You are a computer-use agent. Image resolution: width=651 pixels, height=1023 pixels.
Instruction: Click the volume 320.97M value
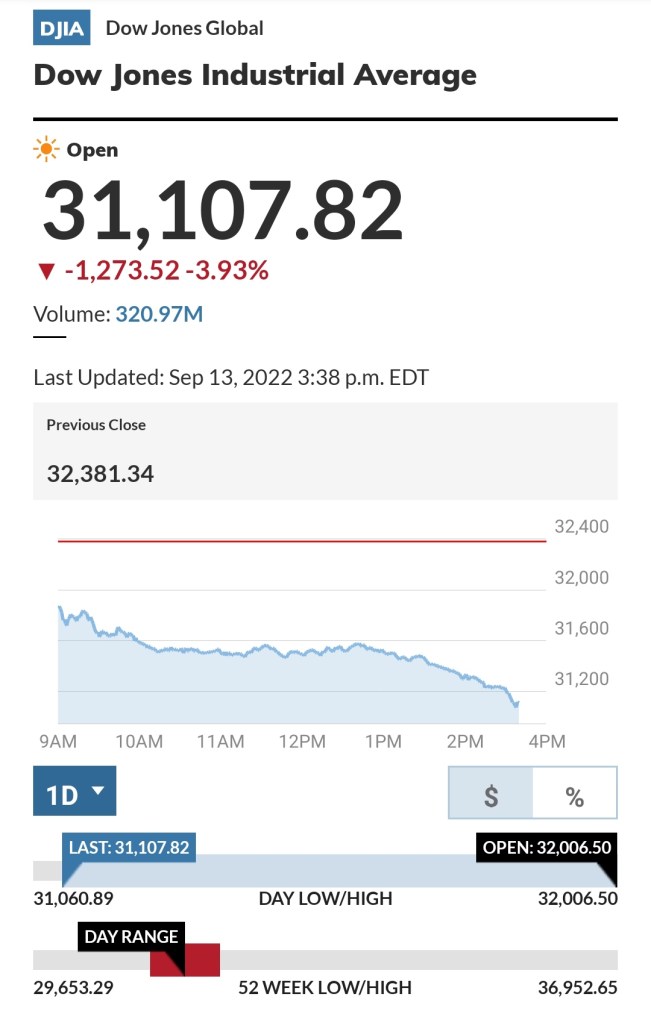(159, 314)
